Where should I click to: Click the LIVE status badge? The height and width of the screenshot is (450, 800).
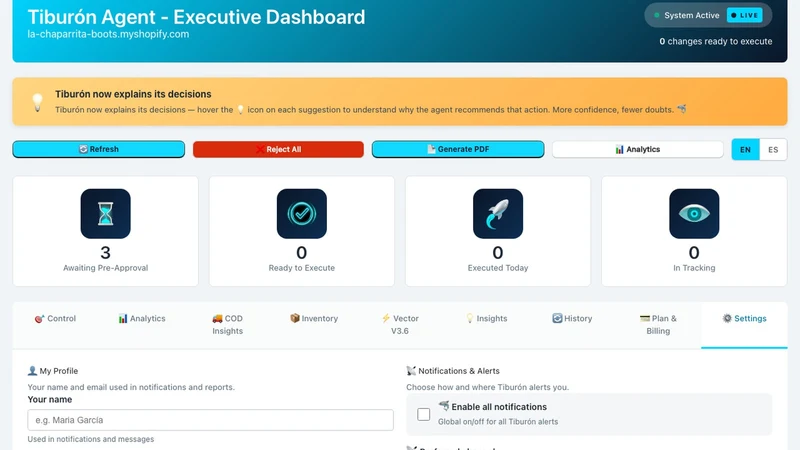point(744,15)
